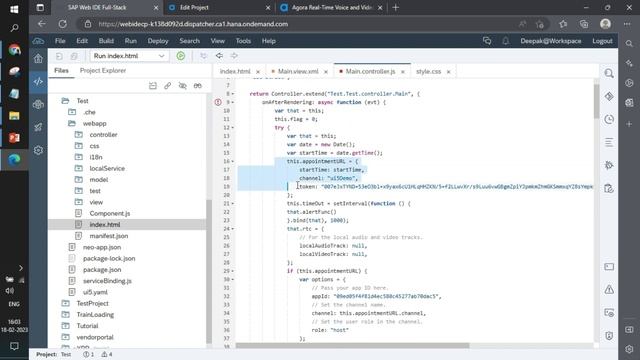640x360 pixels.
Task: Select the Development code editor perspective icon
Action: click(x=38, y=81)
